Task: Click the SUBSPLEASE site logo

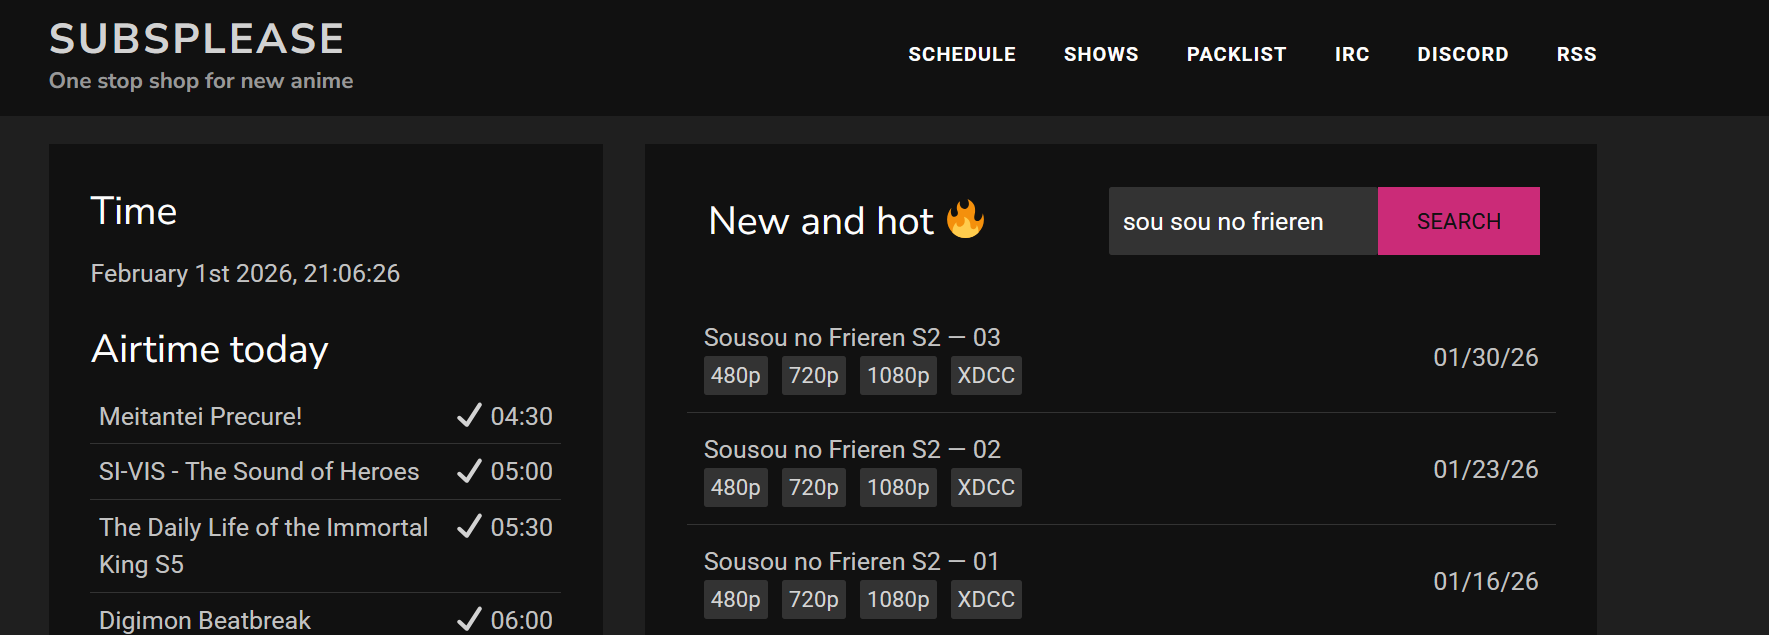Action: [x=196, y=39]
